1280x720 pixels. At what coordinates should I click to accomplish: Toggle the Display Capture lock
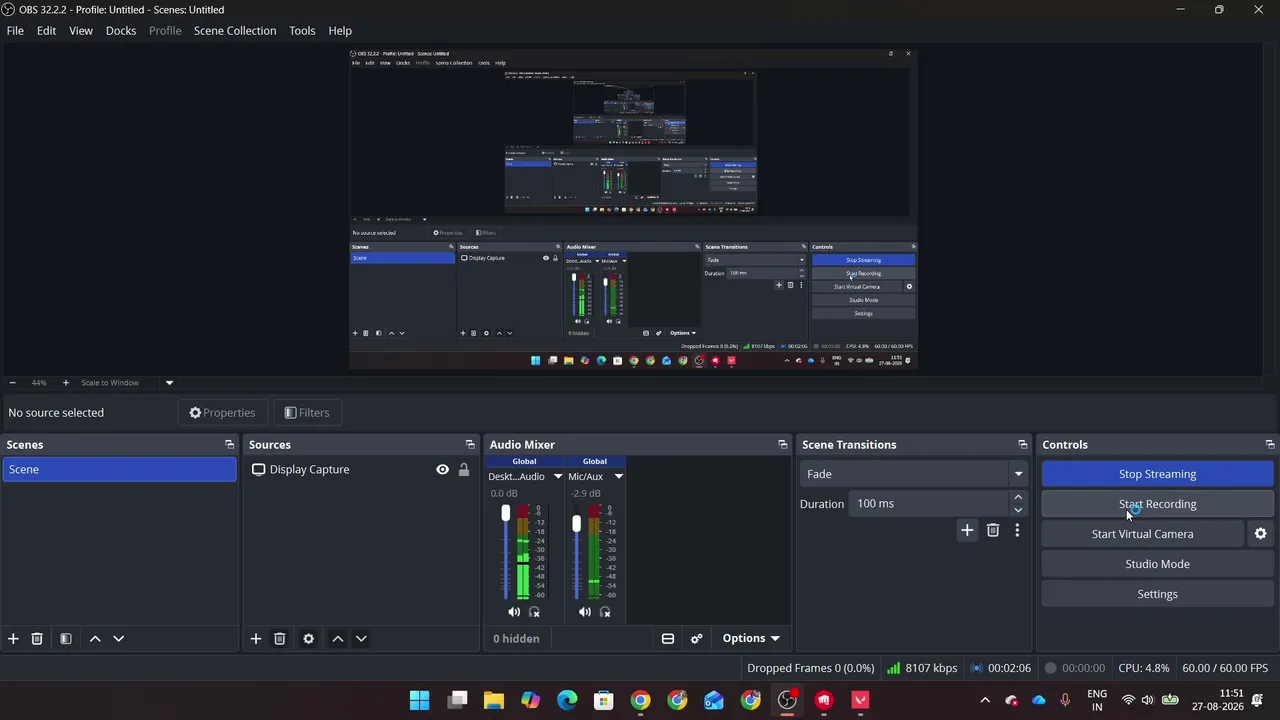(x=464, y=470)
